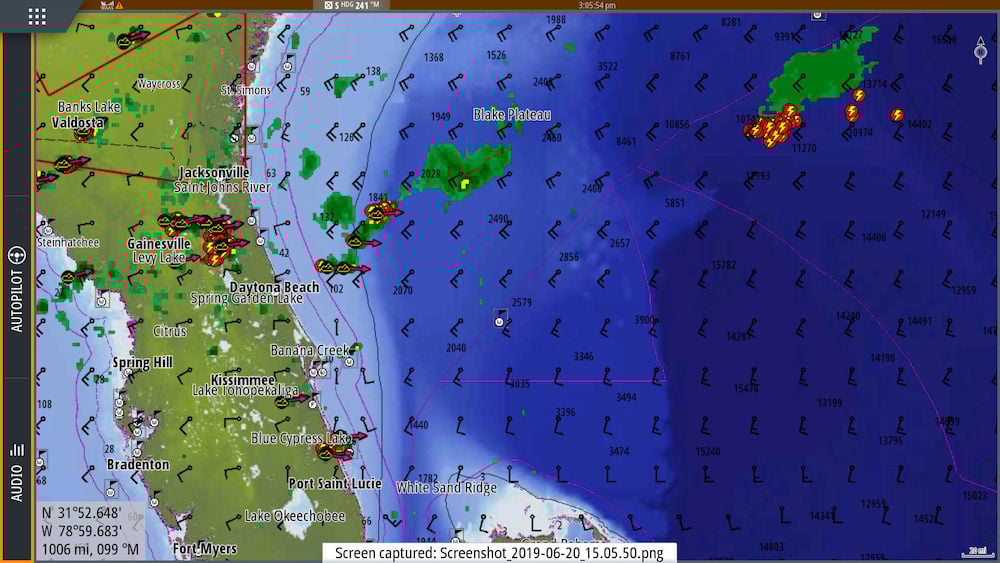This screenshot has height=563, width=1000.
Task: Tap the Blake Plateau chart label
Action: [511, 115]
